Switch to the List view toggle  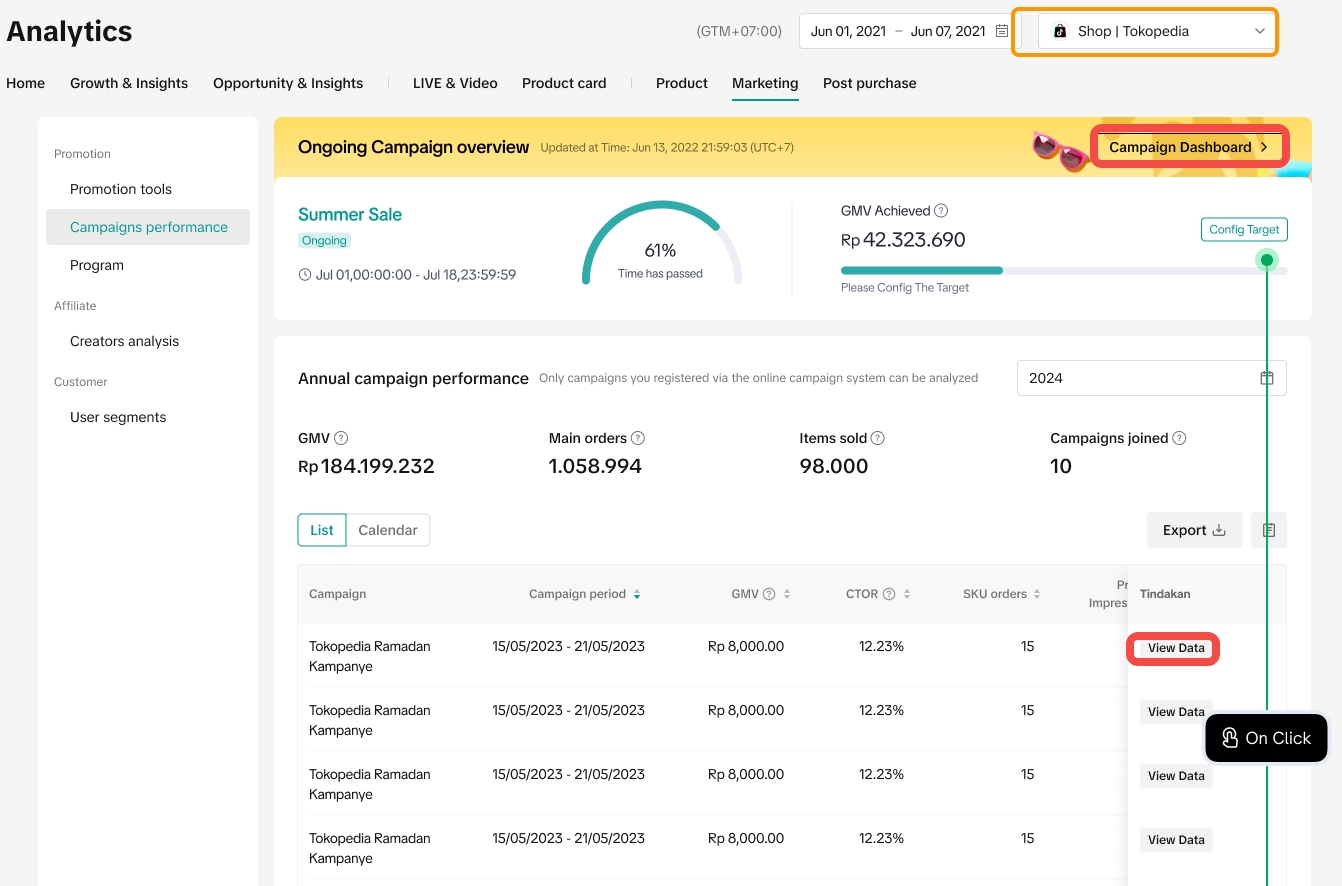point(322,530)
